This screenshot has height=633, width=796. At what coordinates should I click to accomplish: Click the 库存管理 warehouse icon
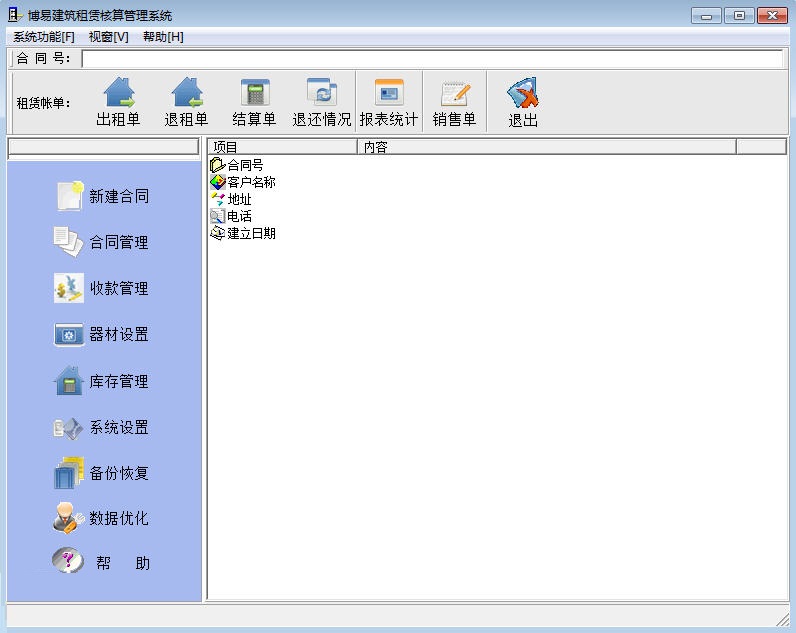click(69, 381)
